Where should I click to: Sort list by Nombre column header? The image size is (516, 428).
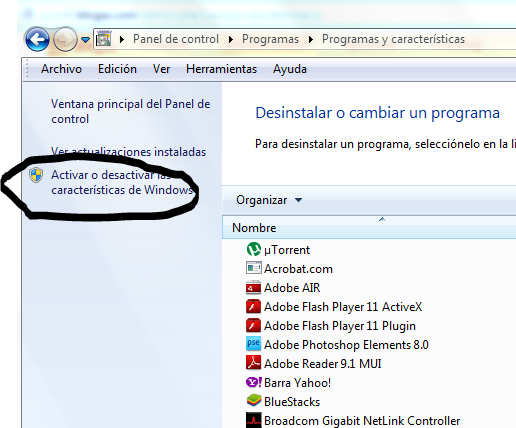[x=369, y=228]
